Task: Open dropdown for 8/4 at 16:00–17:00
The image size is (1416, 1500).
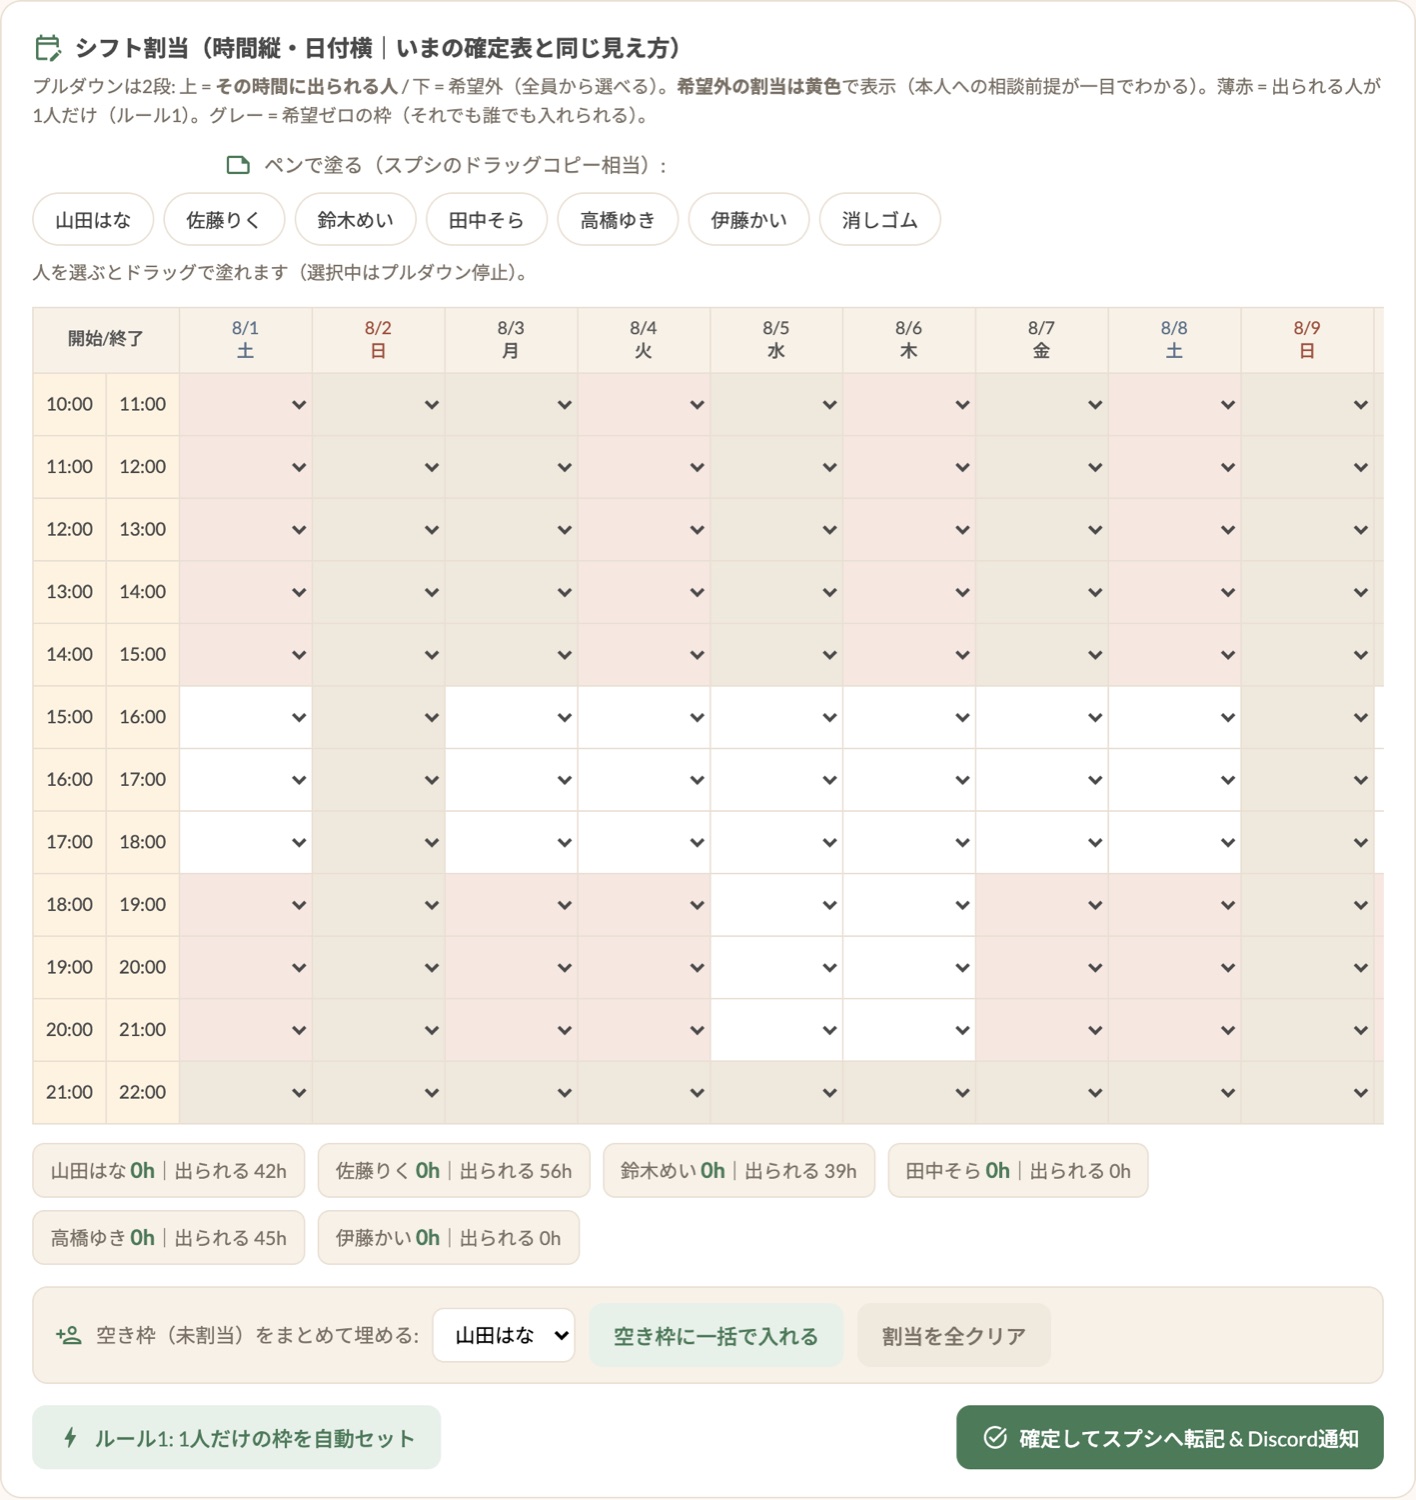Action: (x=644, y=780)
